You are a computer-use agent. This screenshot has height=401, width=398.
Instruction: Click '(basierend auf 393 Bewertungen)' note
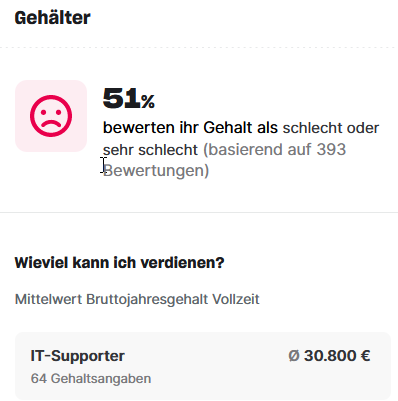point(224,160)
